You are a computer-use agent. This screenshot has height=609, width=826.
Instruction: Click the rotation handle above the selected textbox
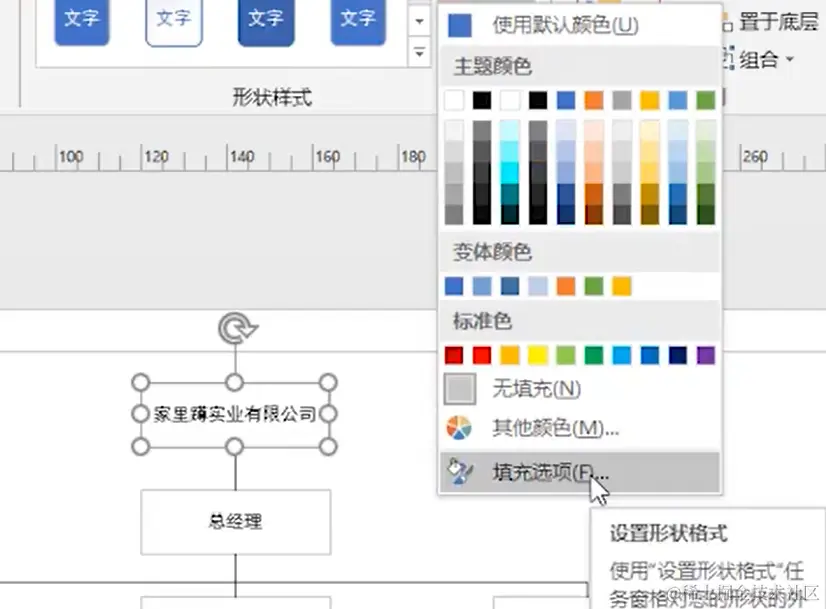pyautogui.click(x=236, y=326)
